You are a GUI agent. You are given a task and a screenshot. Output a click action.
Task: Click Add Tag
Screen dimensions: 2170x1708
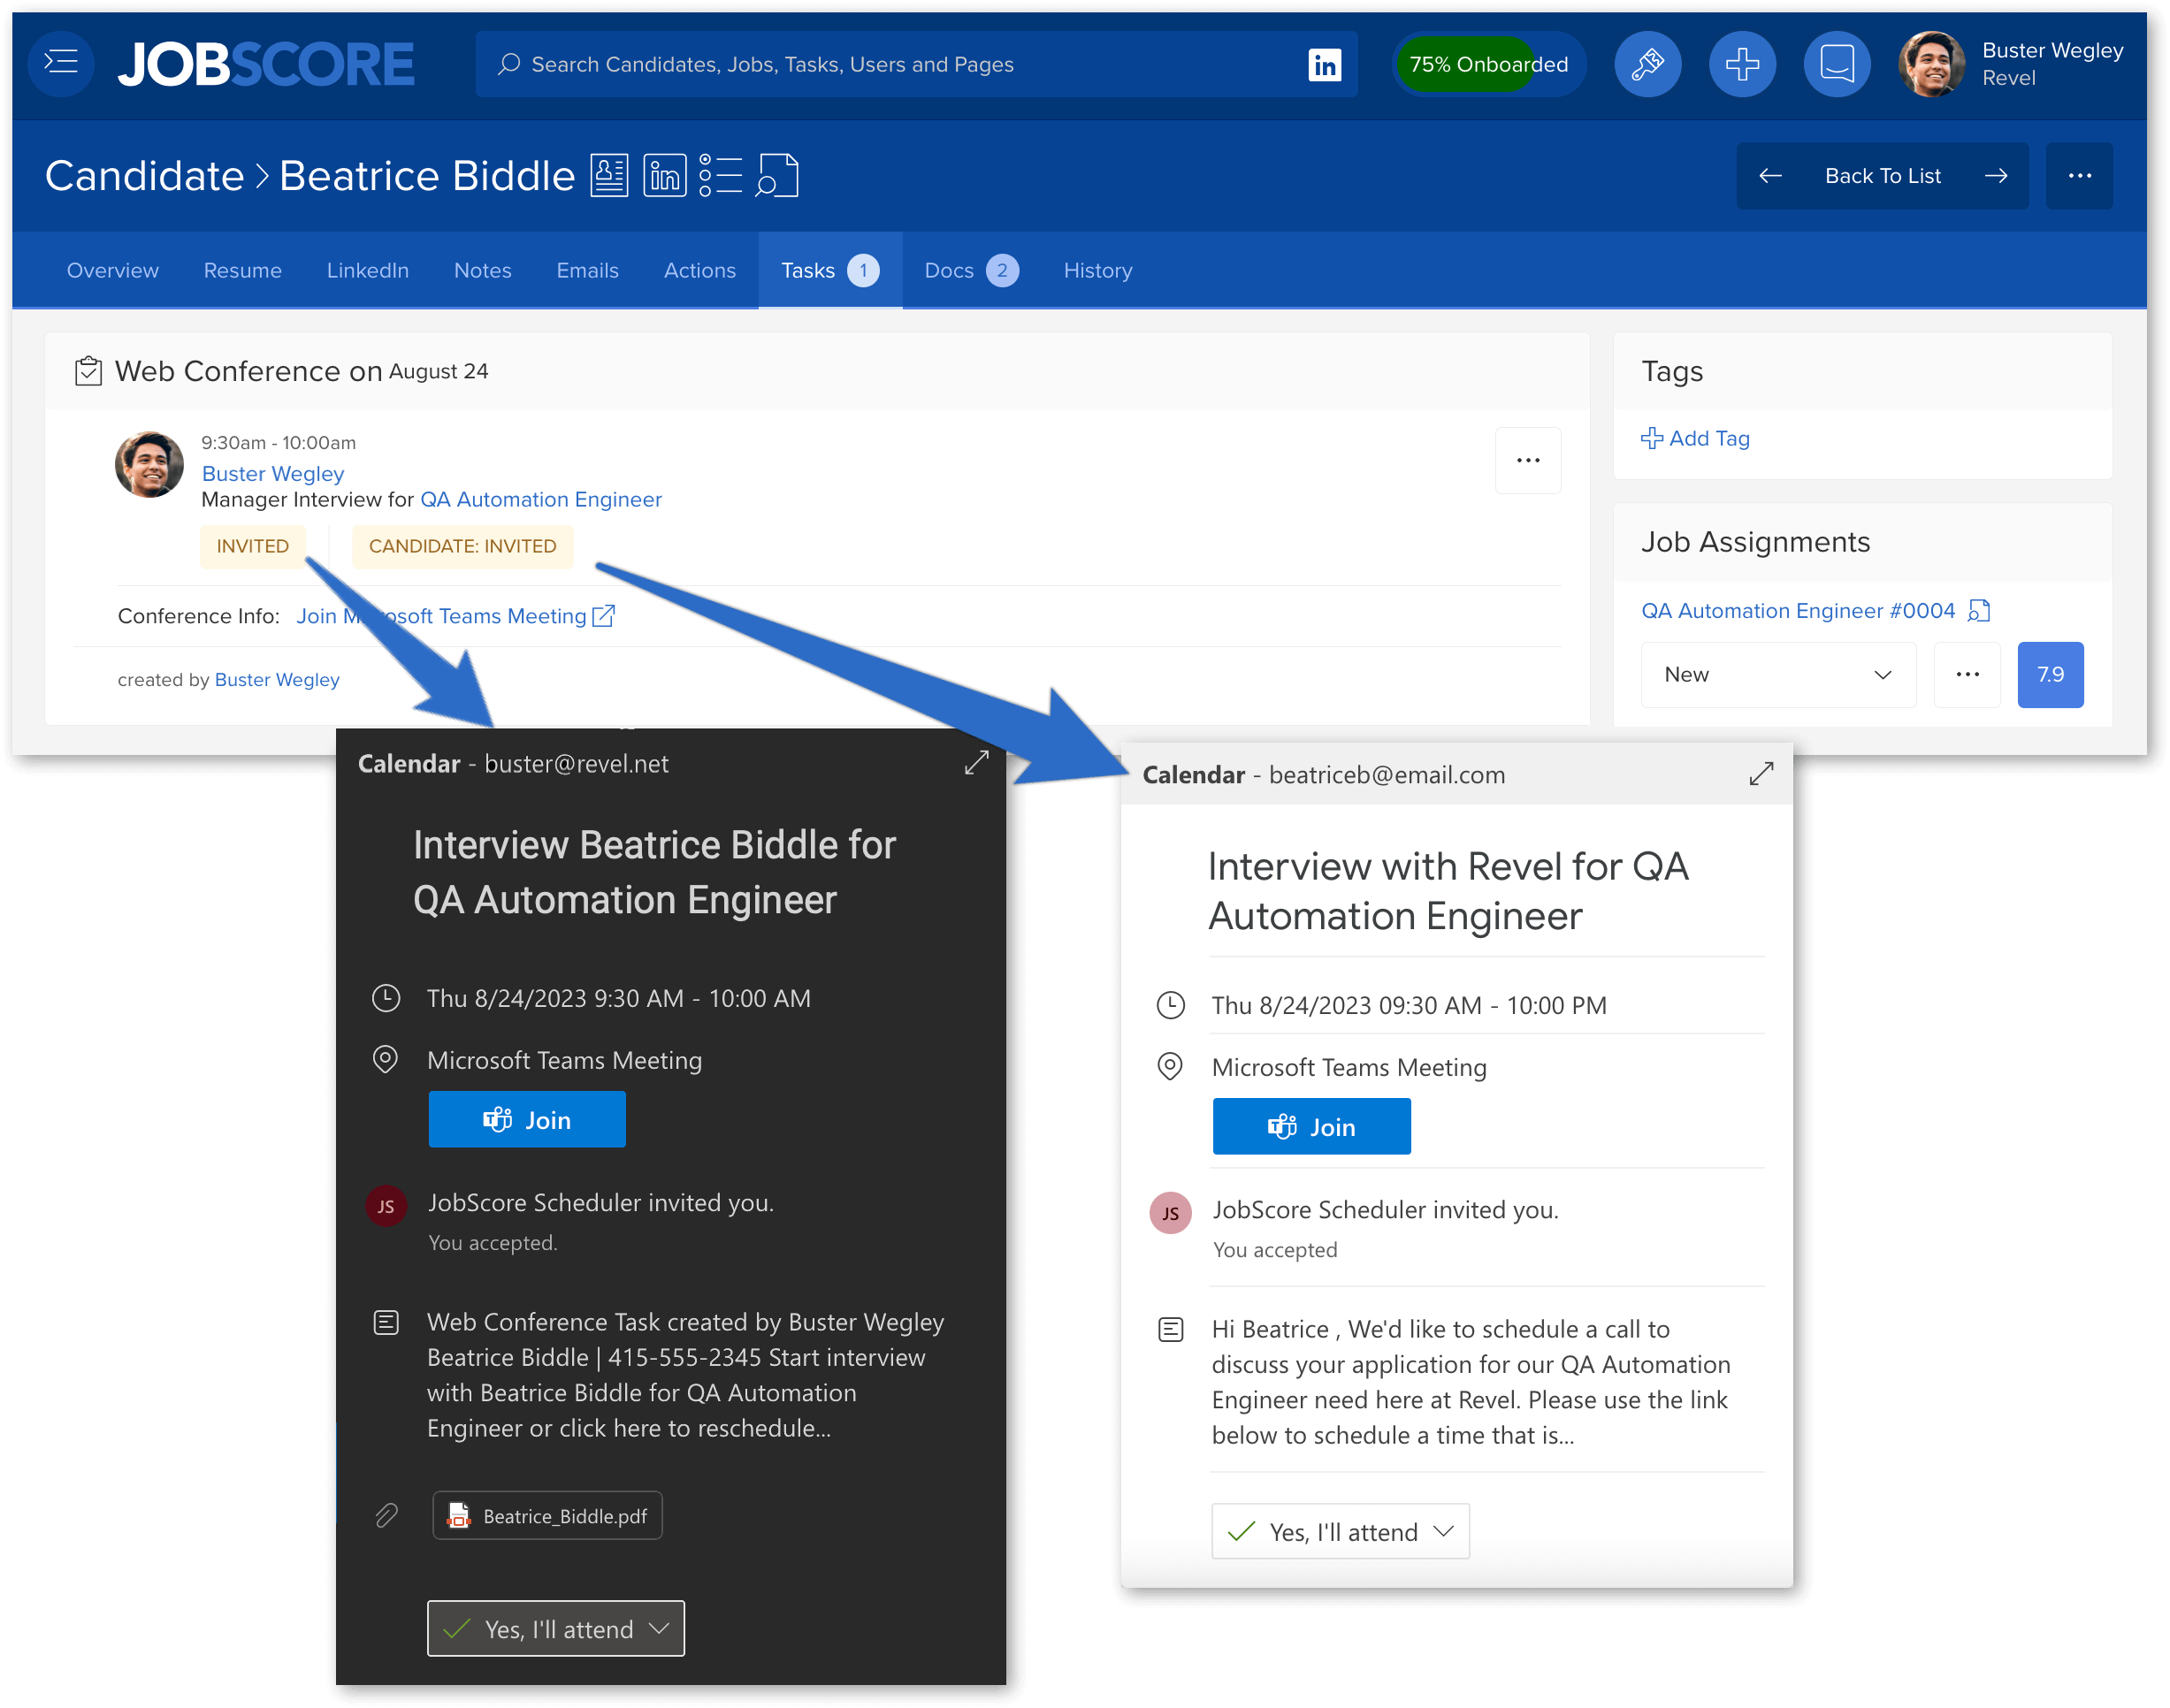pyautogui.click(x=1695, y=438)
